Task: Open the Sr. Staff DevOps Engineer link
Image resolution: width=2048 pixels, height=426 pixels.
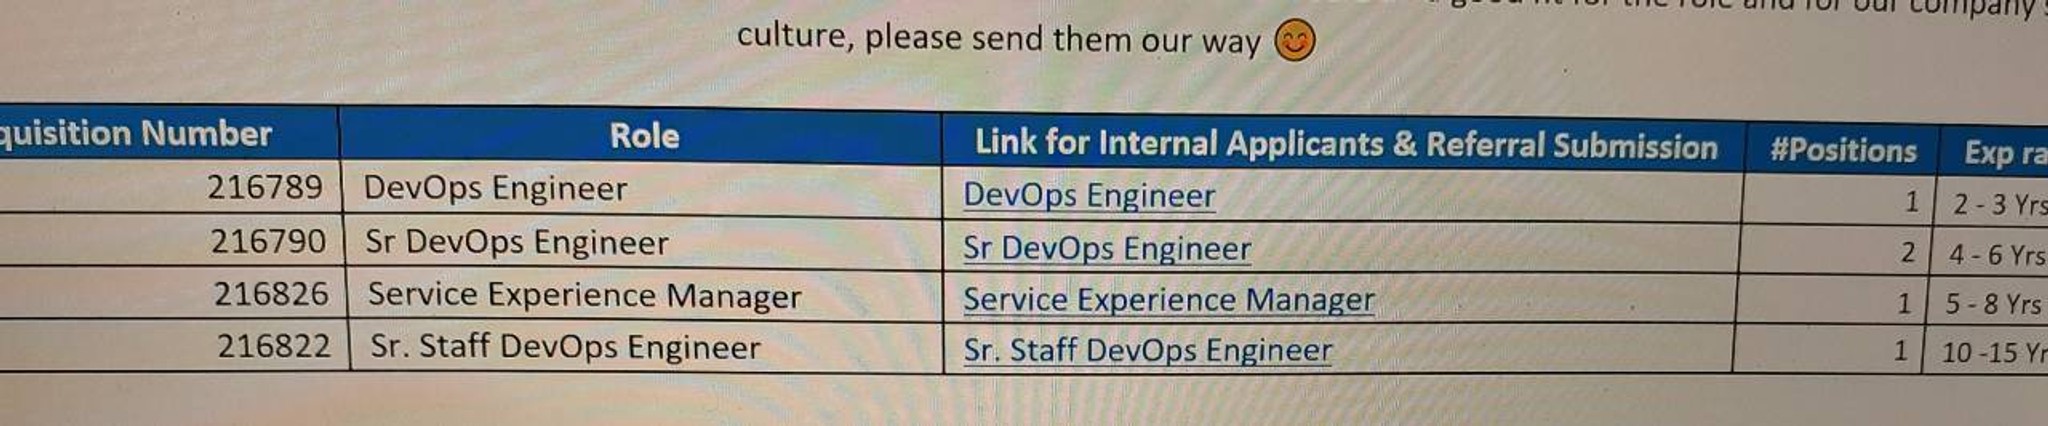Action: coord(1147,350)
